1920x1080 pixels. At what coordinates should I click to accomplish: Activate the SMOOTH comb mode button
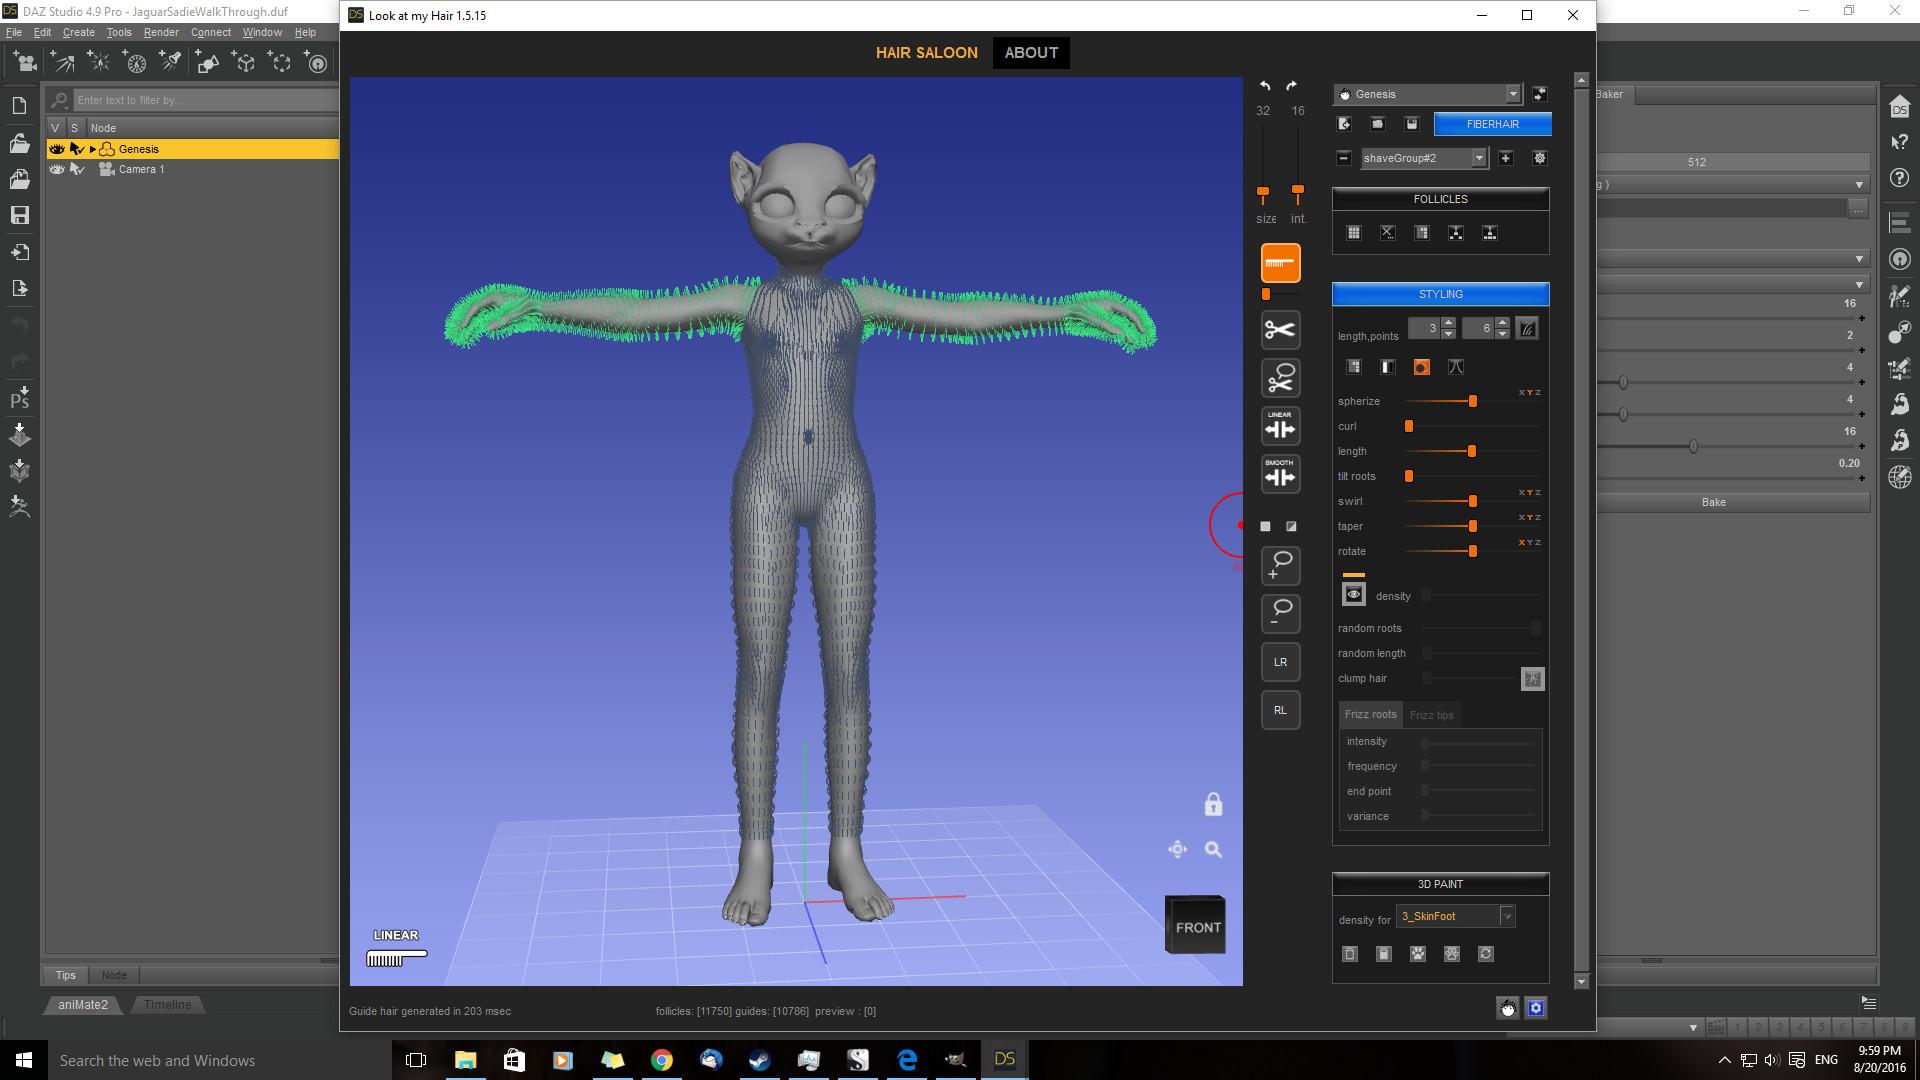(1280, 474)
